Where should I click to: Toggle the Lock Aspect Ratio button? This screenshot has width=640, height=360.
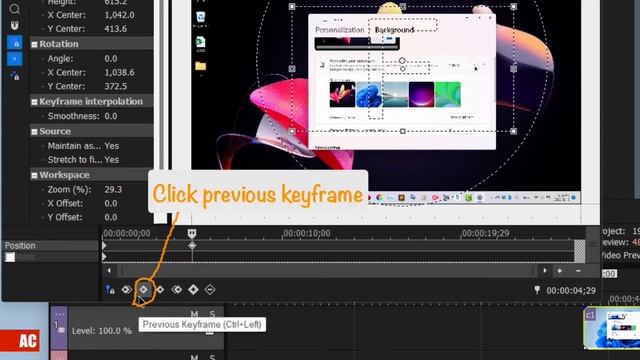(15, 43)
